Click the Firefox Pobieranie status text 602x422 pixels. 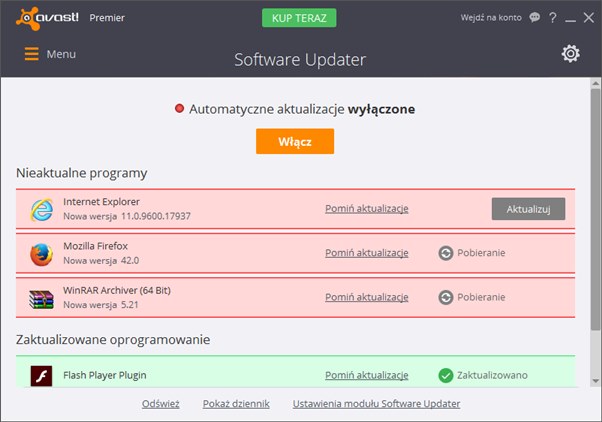click(481, 253)
